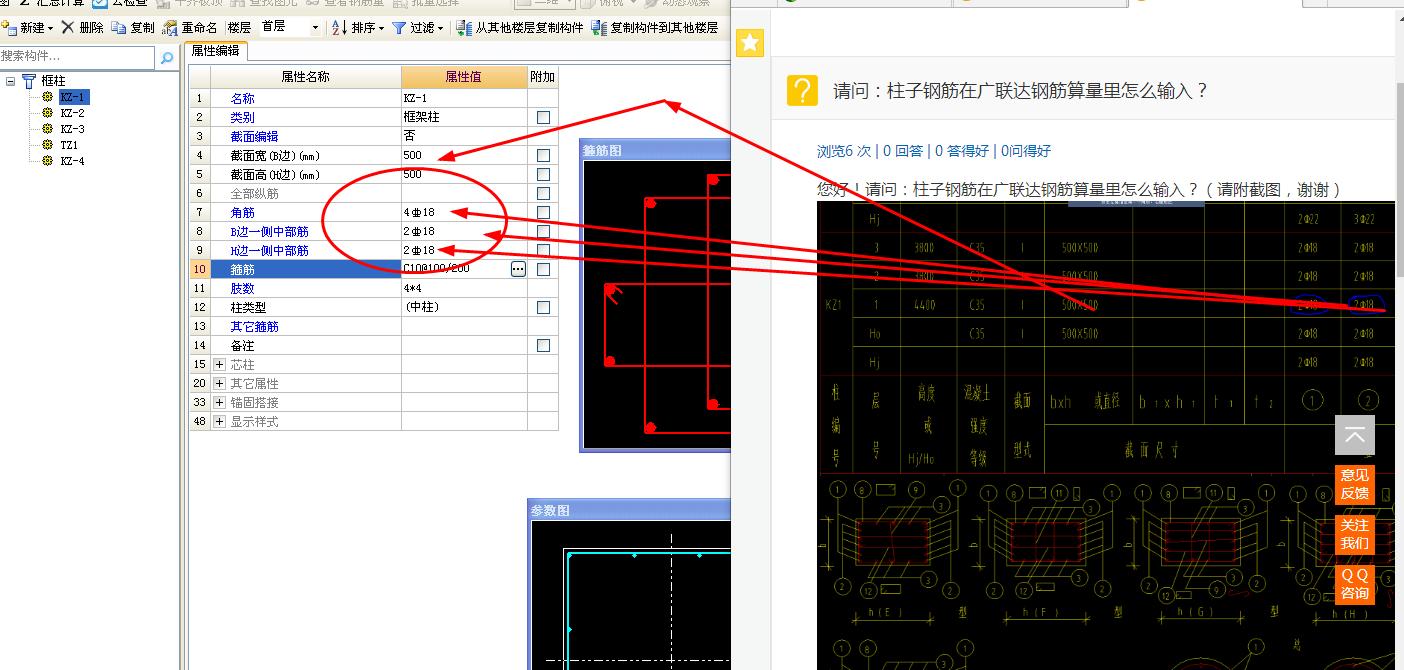Screen dimensions: 1404x670
Task: Click the 新建 (new component) toolbar icon
Action: click(9, 27)
